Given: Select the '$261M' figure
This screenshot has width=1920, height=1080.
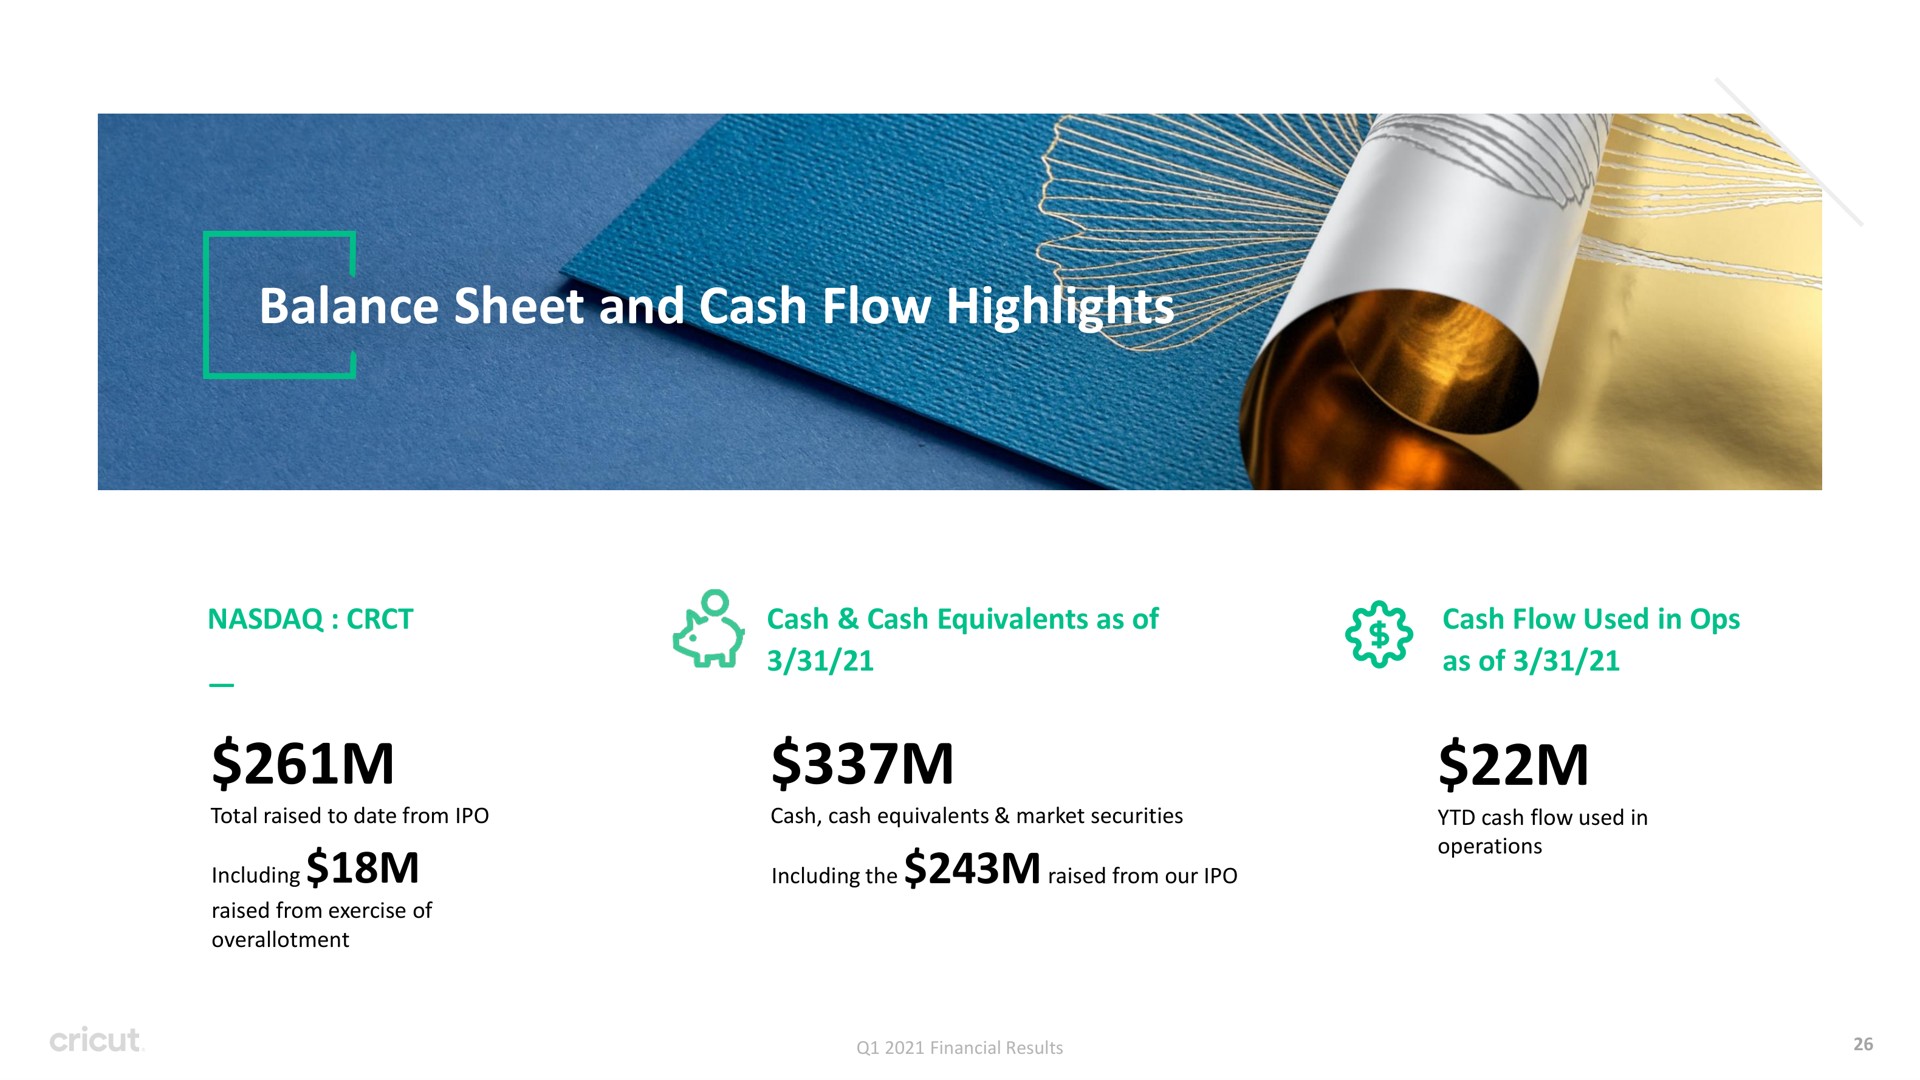Looking at the screenshot, I should [303, 764].
